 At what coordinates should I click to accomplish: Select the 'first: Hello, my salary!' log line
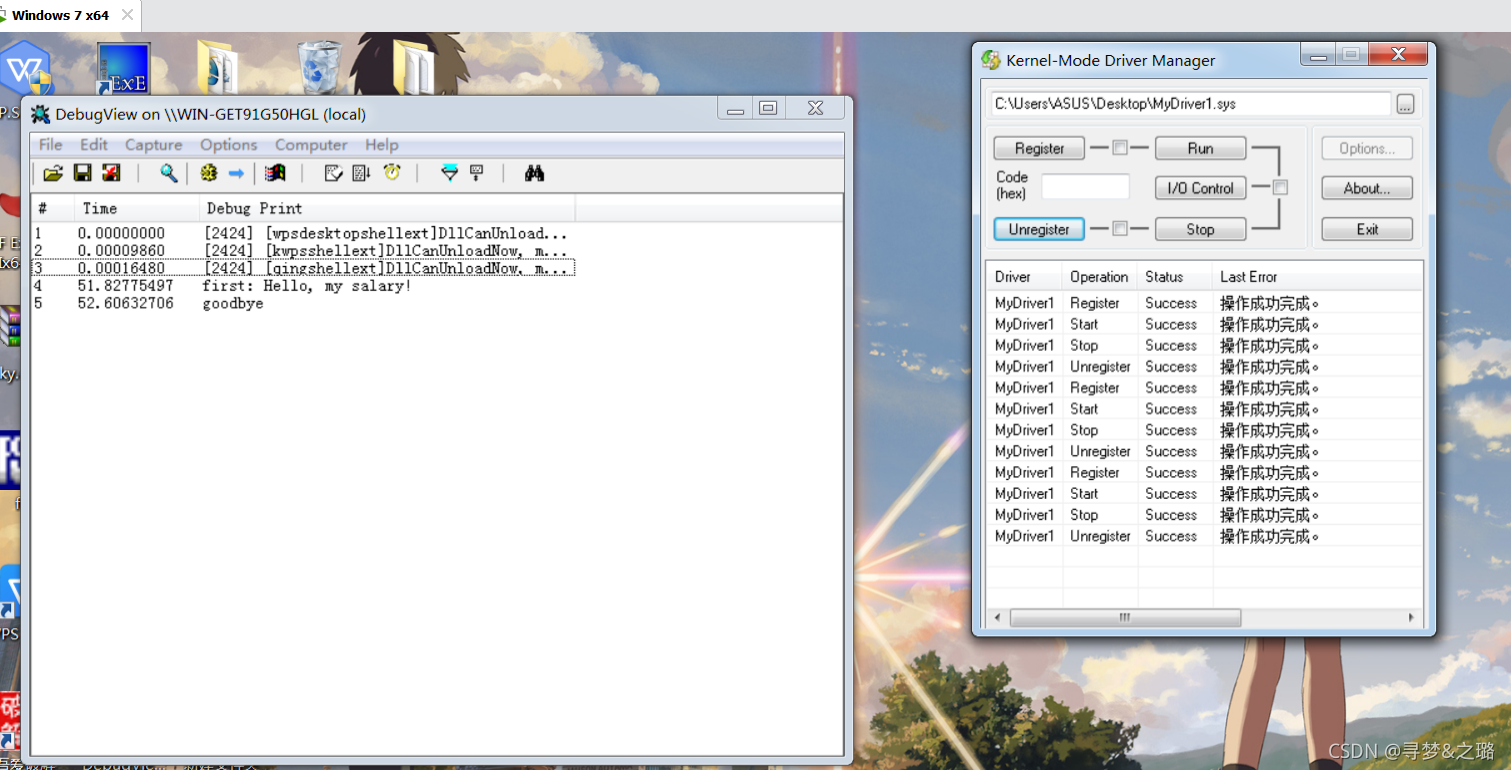[x=307, y=286]
